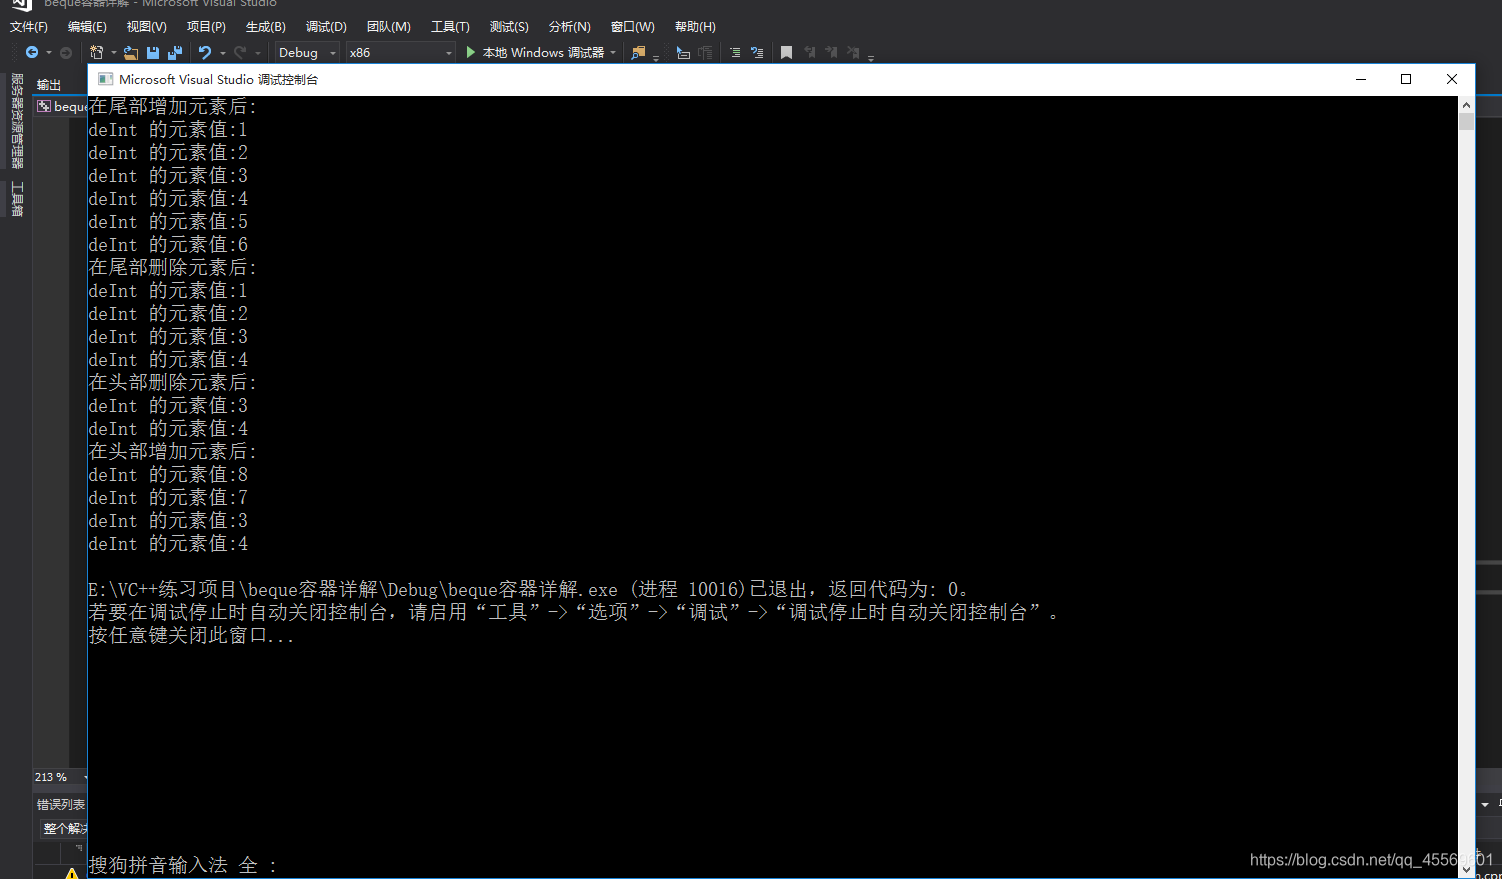
Task: Maximize the 调试控制台 console window
Action: click(1406, 79)
